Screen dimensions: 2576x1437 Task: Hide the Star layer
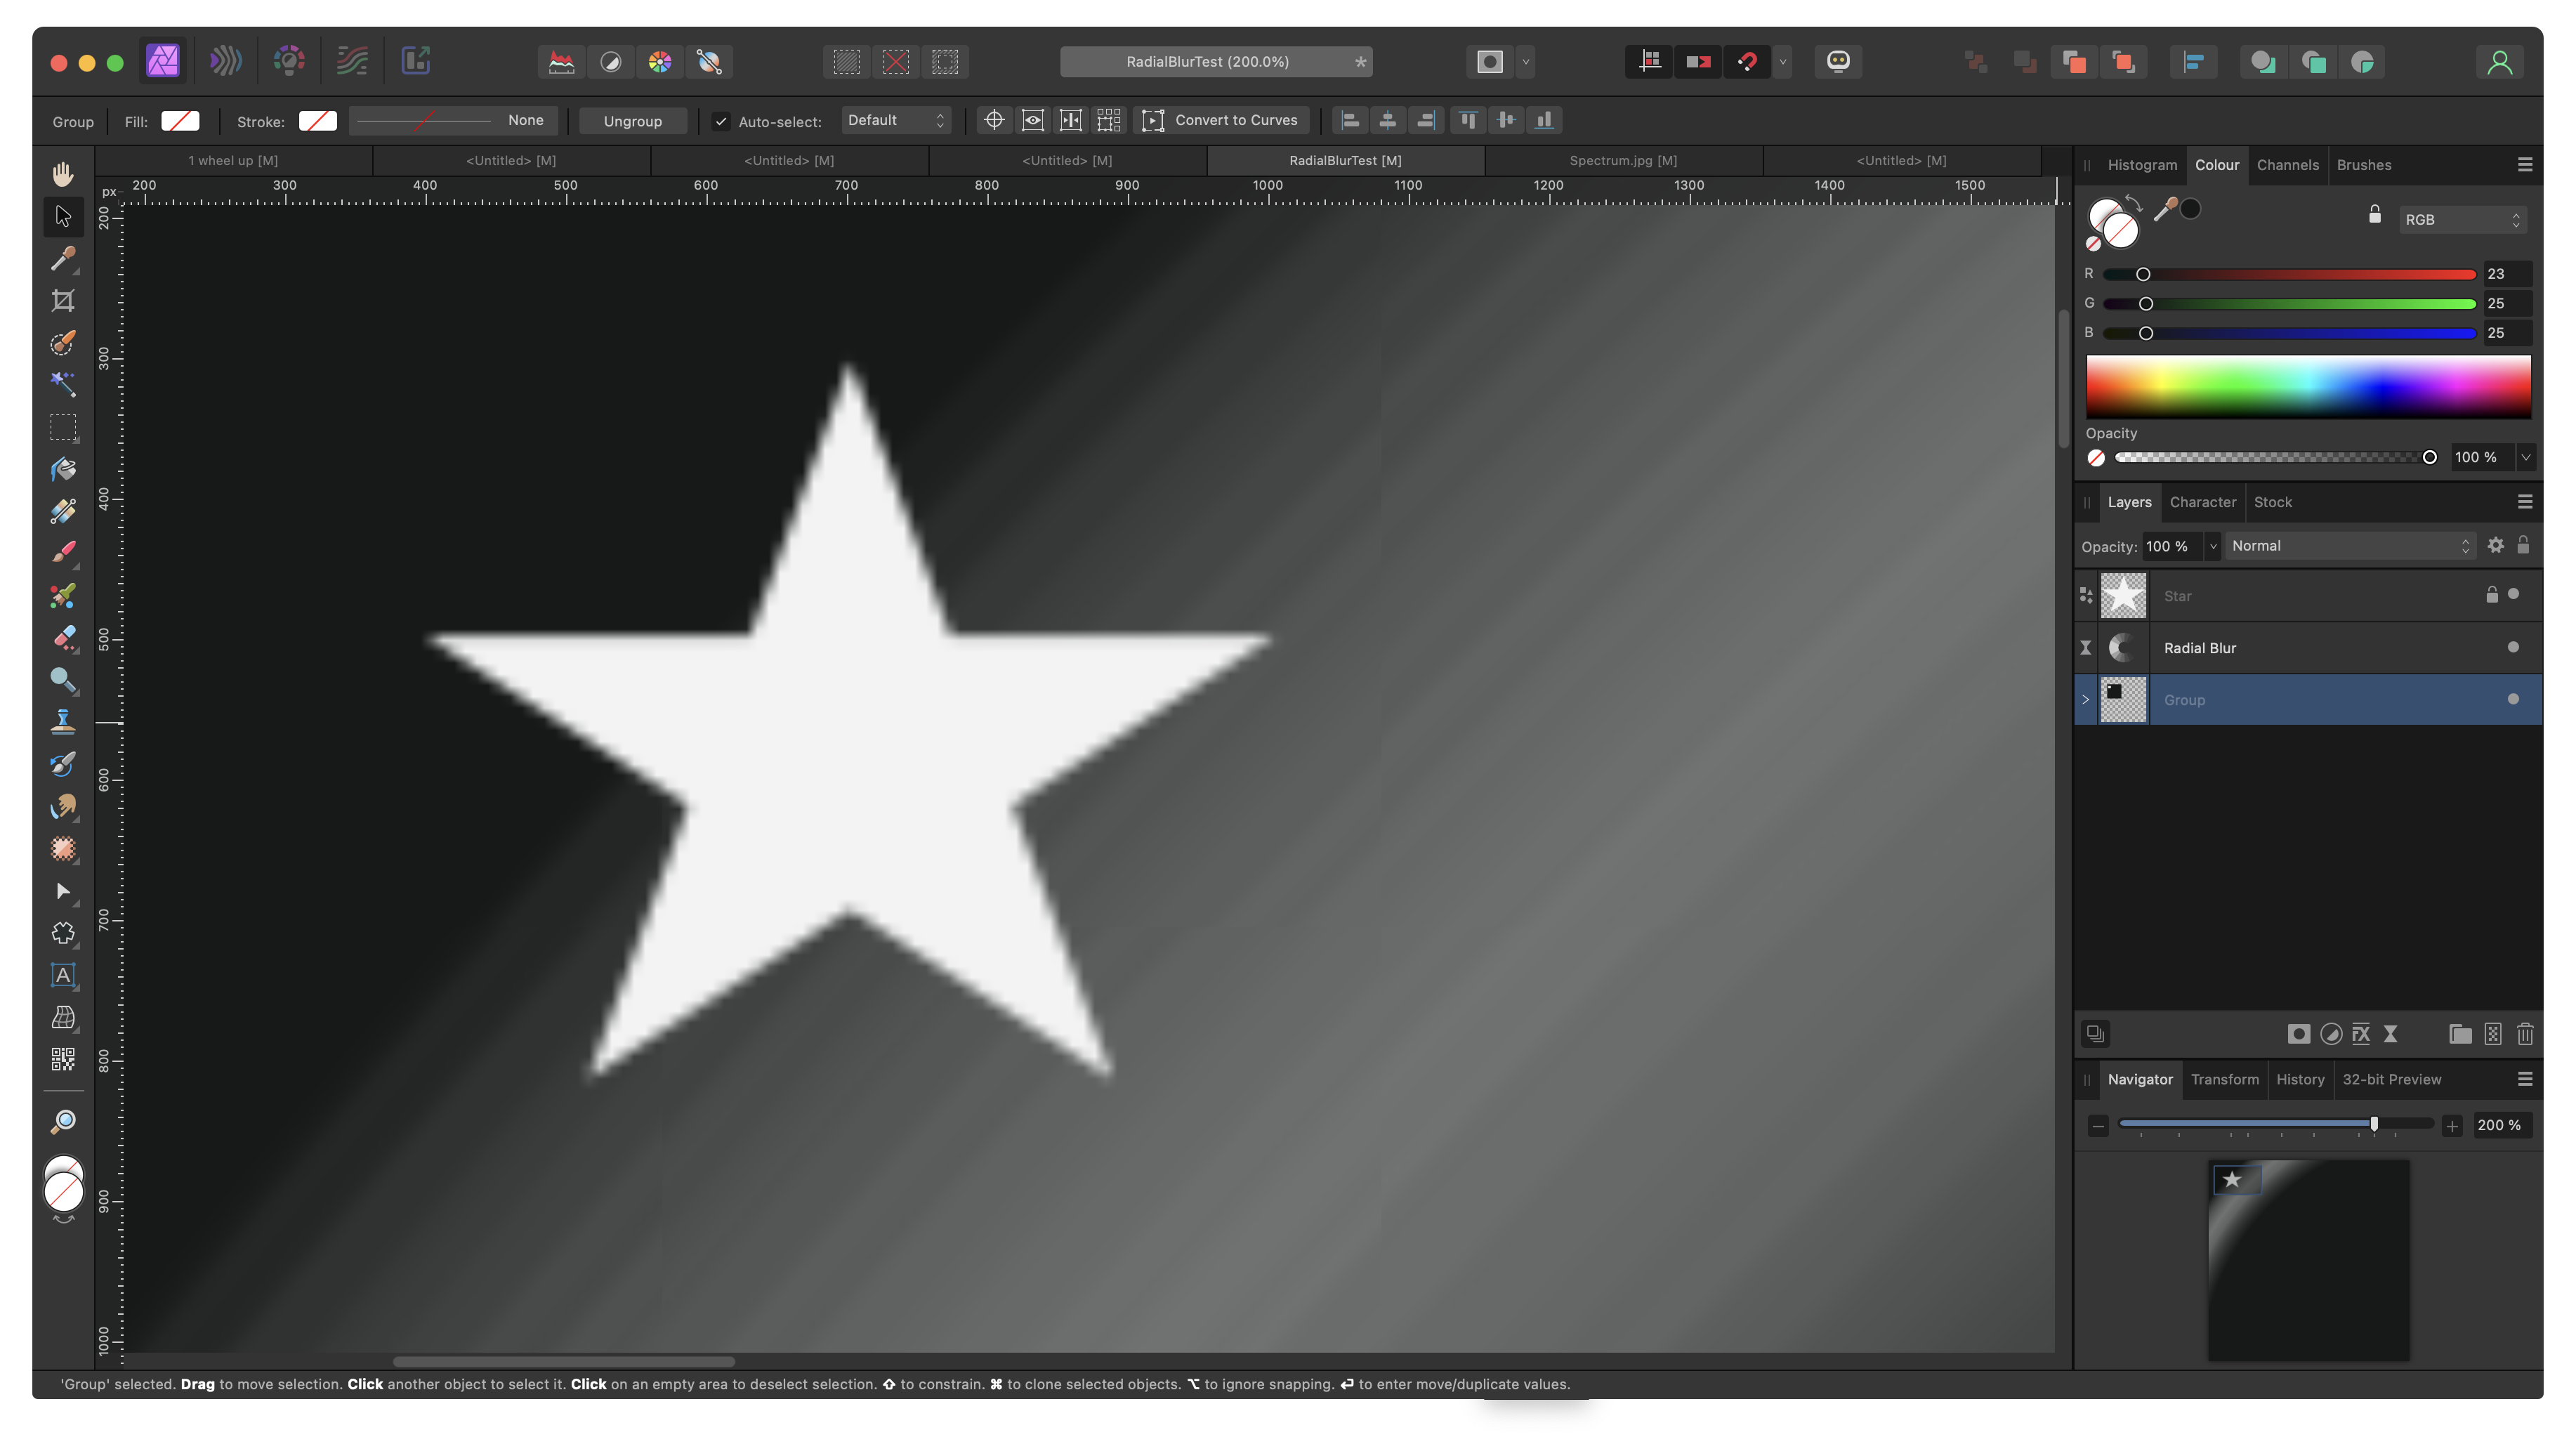[x=2513, y=594]
